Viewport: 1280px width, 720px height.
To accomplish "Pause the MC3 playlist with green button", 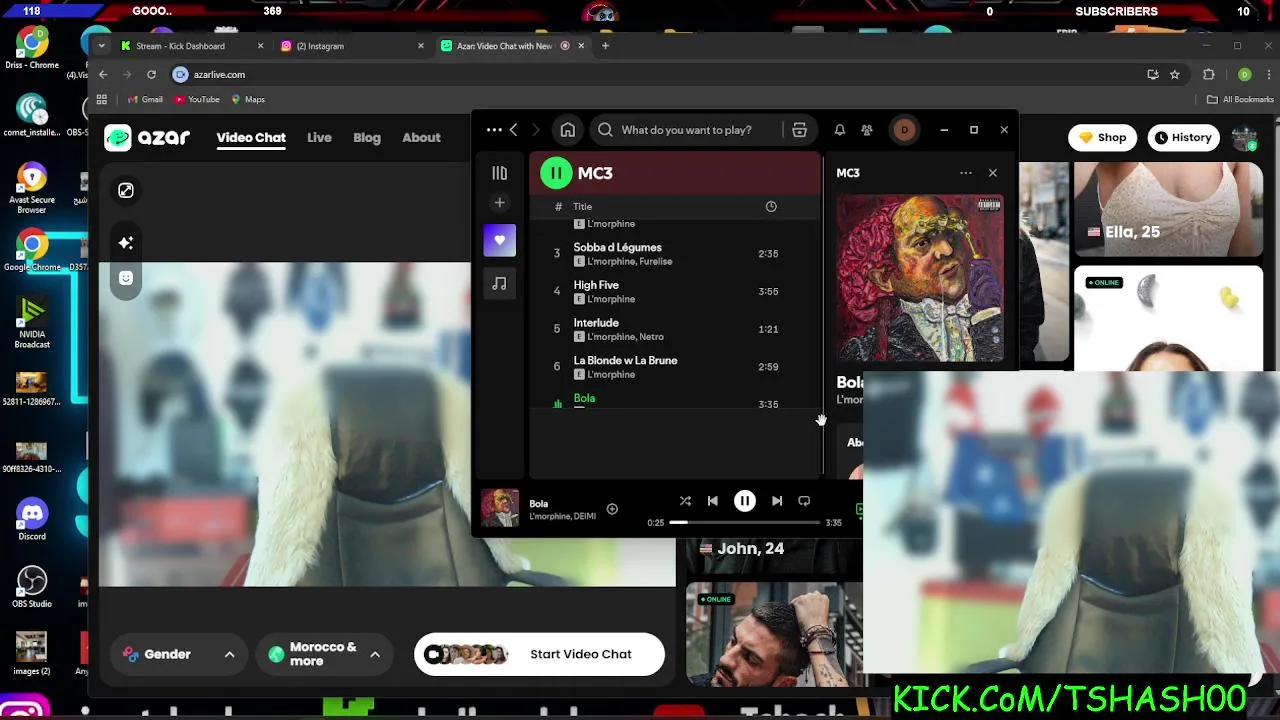I will point(556,173).
